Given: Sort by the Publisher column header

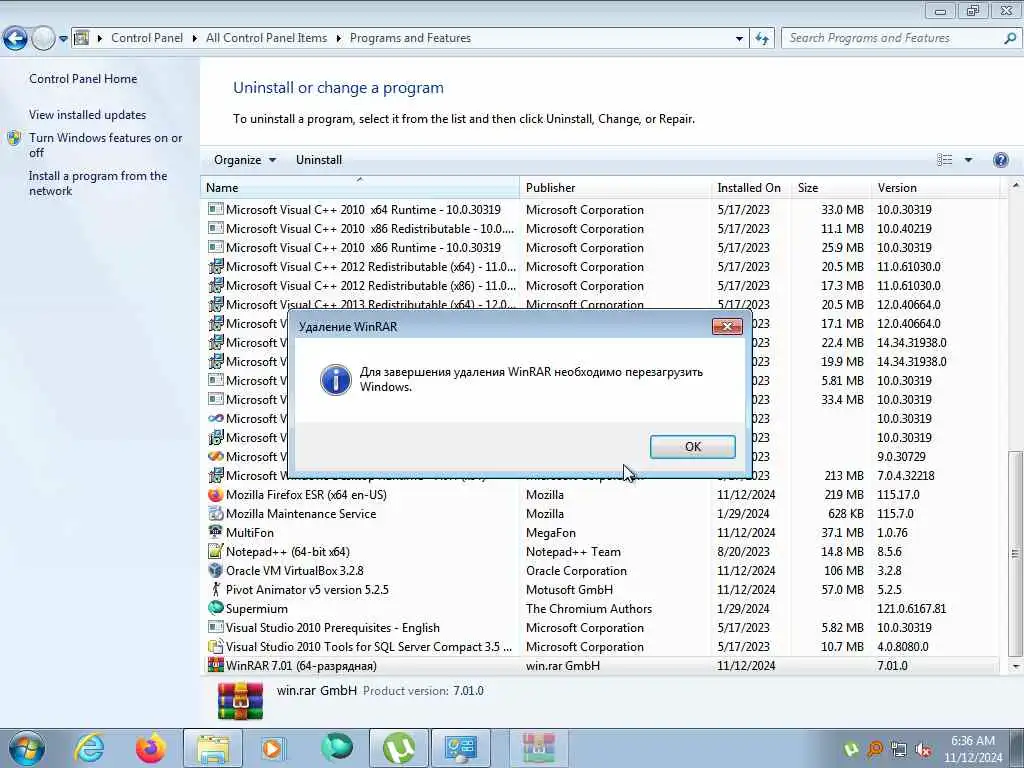Looking at the screenshot, I should 615,187.
